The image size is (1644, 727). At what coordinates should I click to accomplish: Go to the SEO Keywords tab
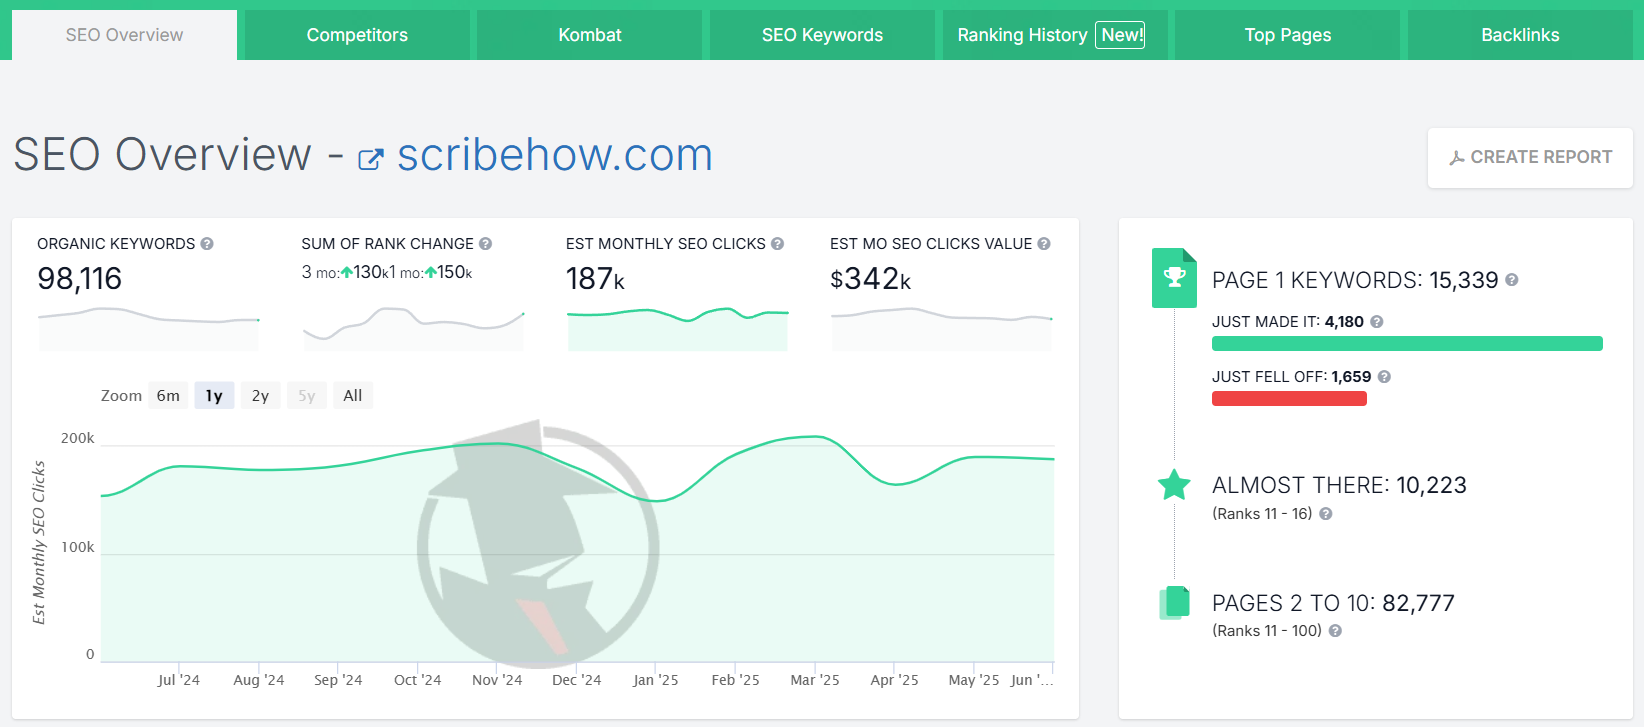tap(822, 35)
